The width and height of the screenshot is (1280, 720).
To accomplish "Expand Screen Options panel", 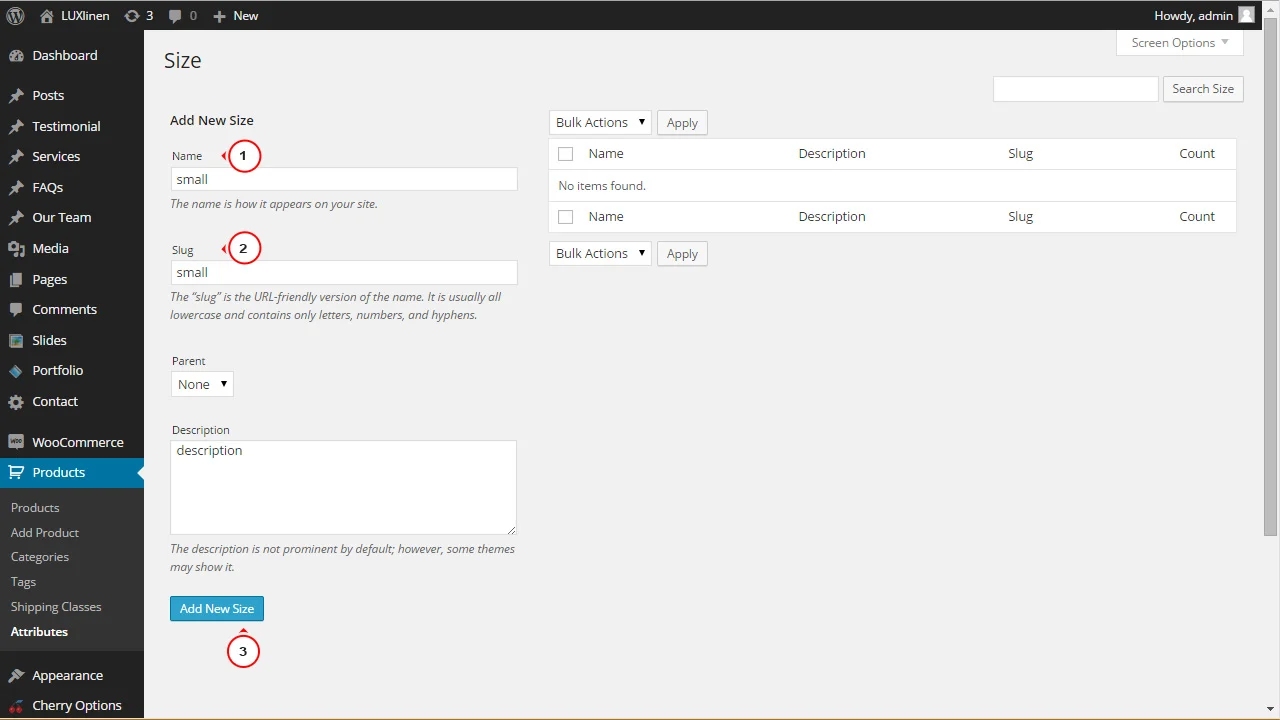I will point(1179,43).
